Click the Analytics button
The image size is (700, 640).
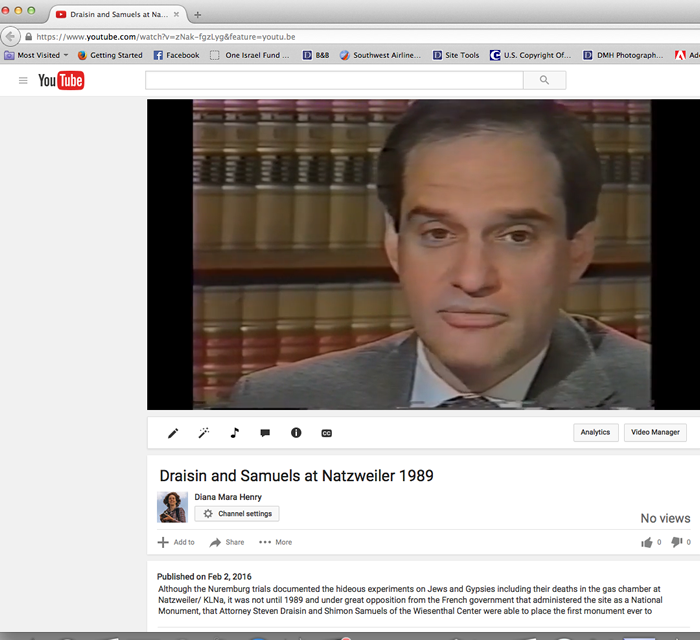coord(595,432)
